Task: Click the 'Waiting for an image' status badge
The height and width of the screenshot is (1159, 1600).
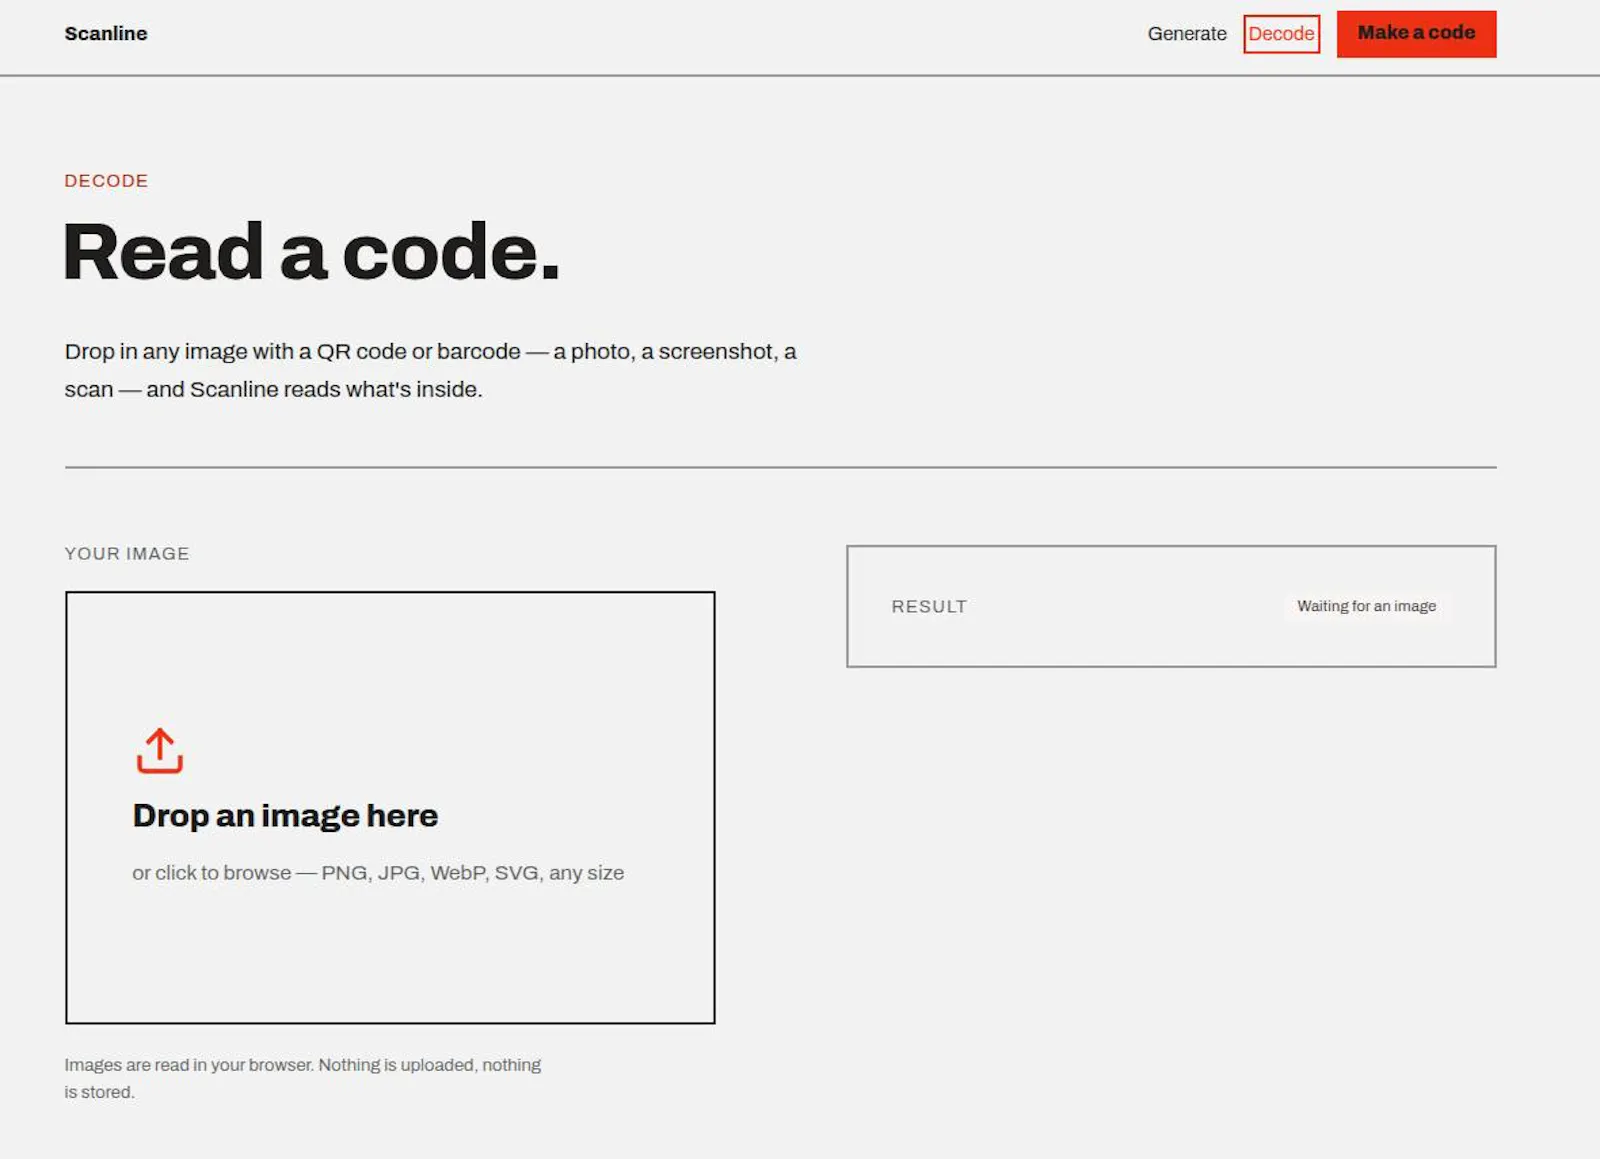Action: [x=1366, y=606]
